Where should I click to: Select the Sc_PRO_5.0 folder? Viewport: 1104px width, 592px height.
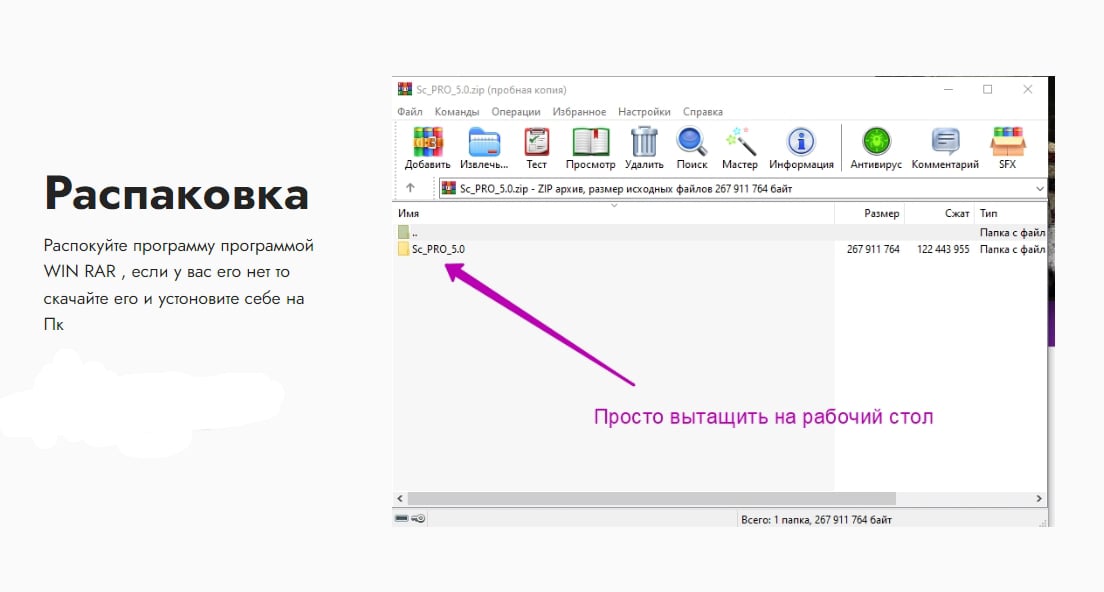[x=438, y=249]
